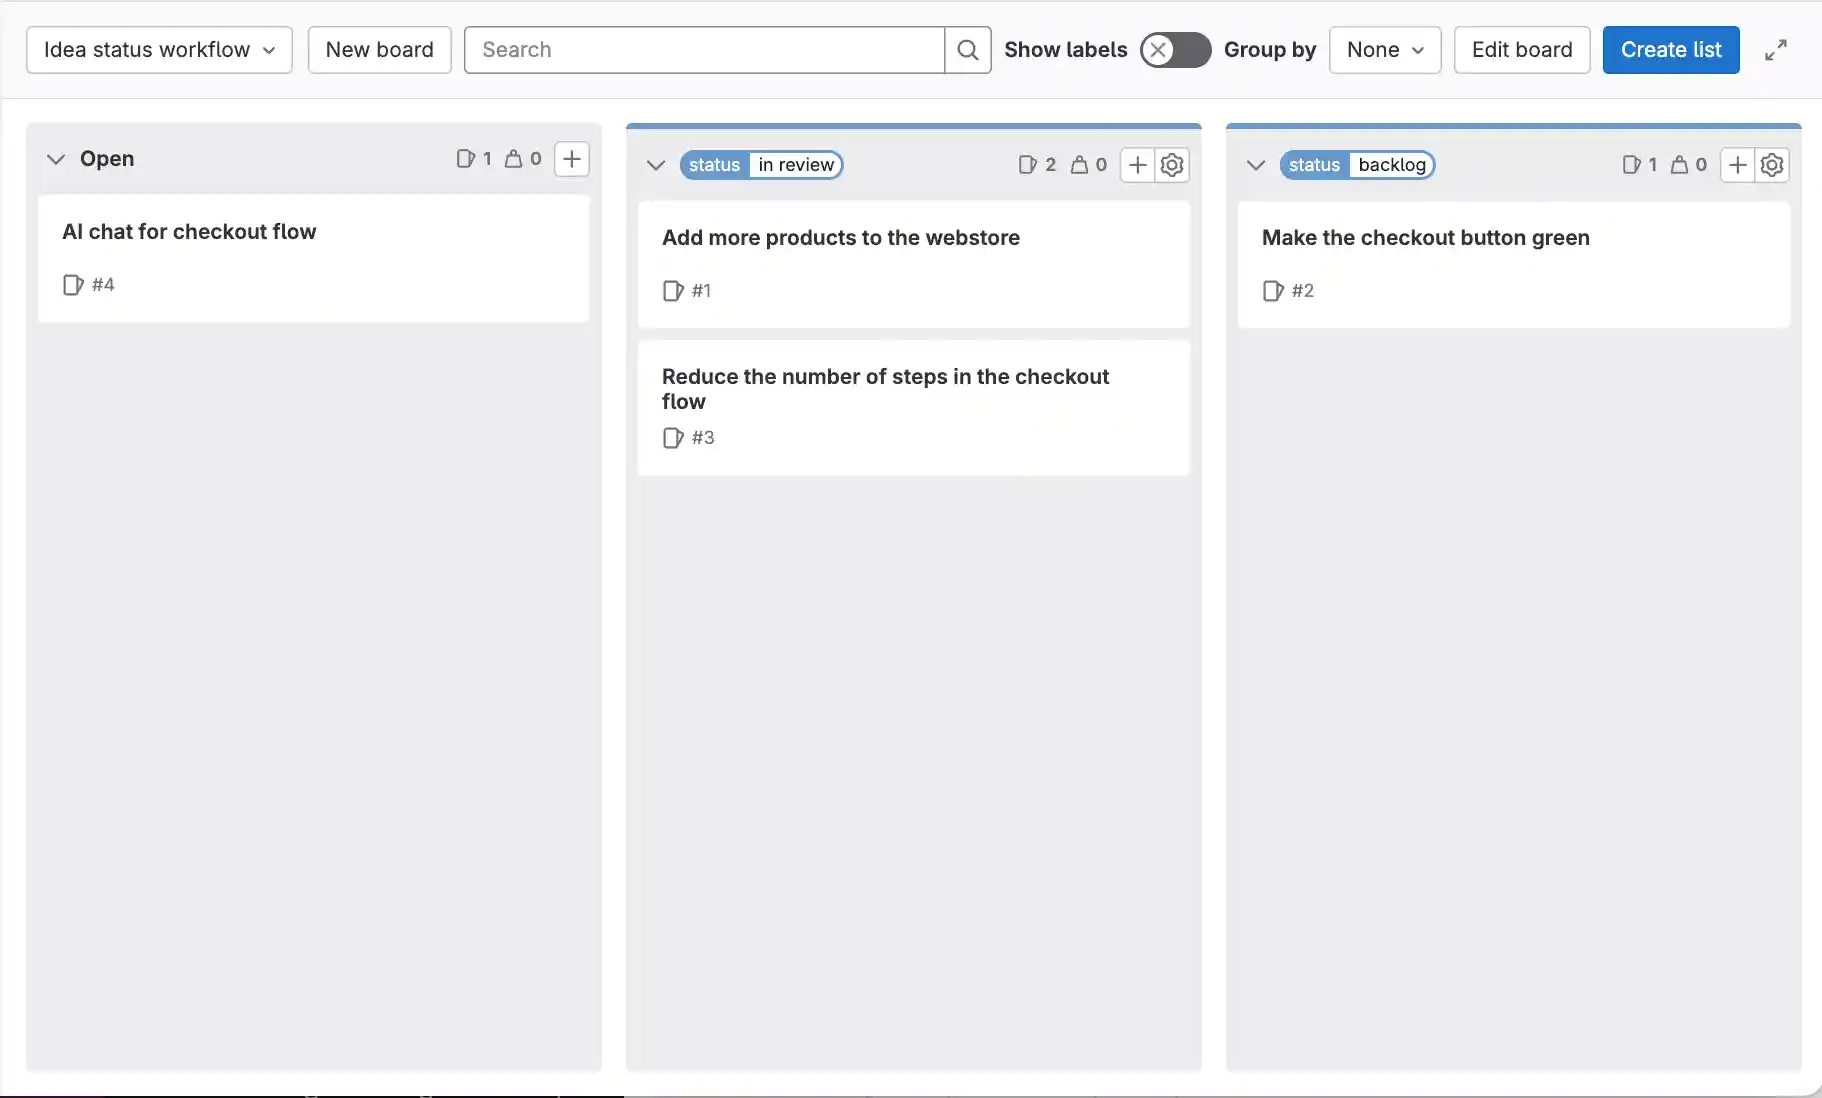This screenshot has width=1822, height=1098.
Task: Click the issue count icon on the in review list
Action: pos(1029,165)
